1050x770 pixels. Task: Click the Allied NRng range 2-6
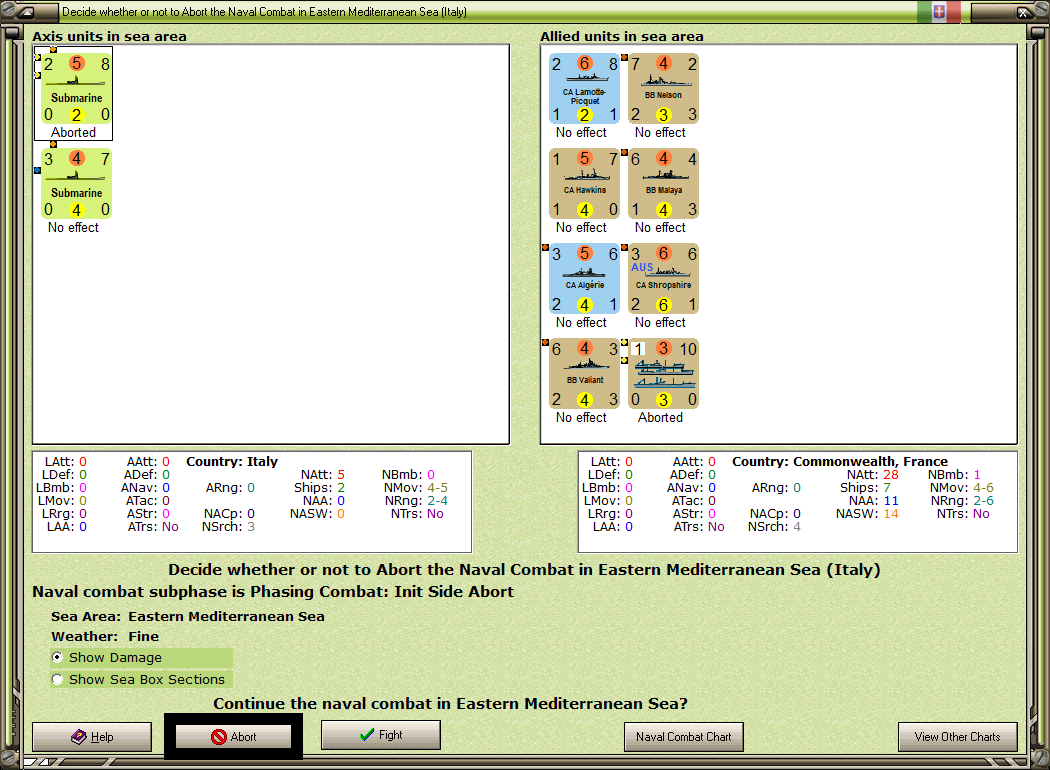click(x=983, y=501)
